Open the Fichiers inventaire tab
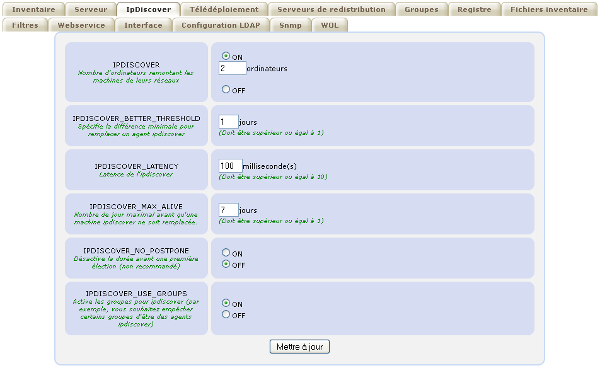600x368 pixels. pyautogui.click(x=549, y=10)
